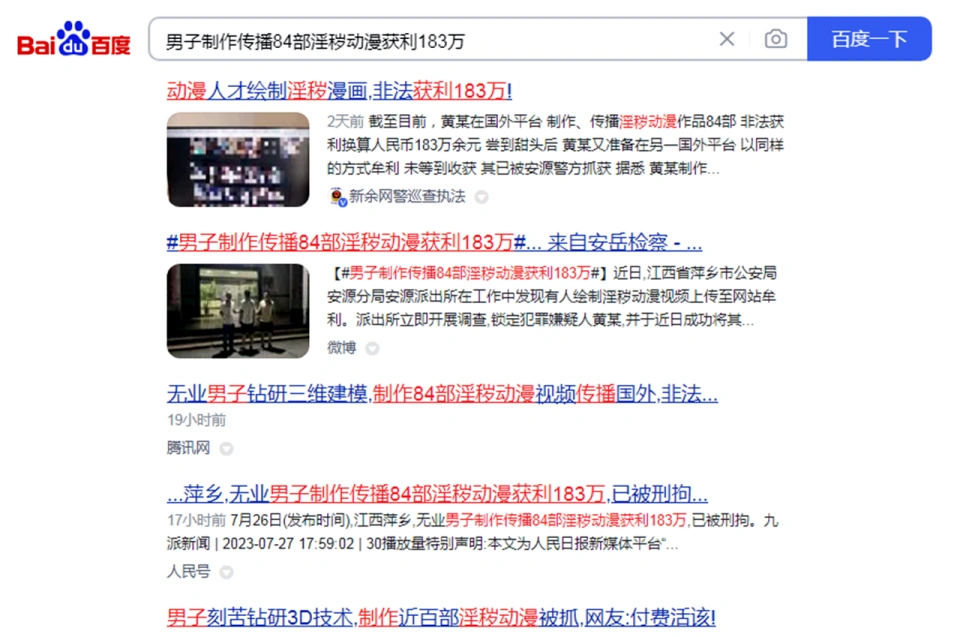The width and height of the screenshot is (960, 637).
Task: Open the 来自安岳检察 hashtag result
Action: (434, 242)
